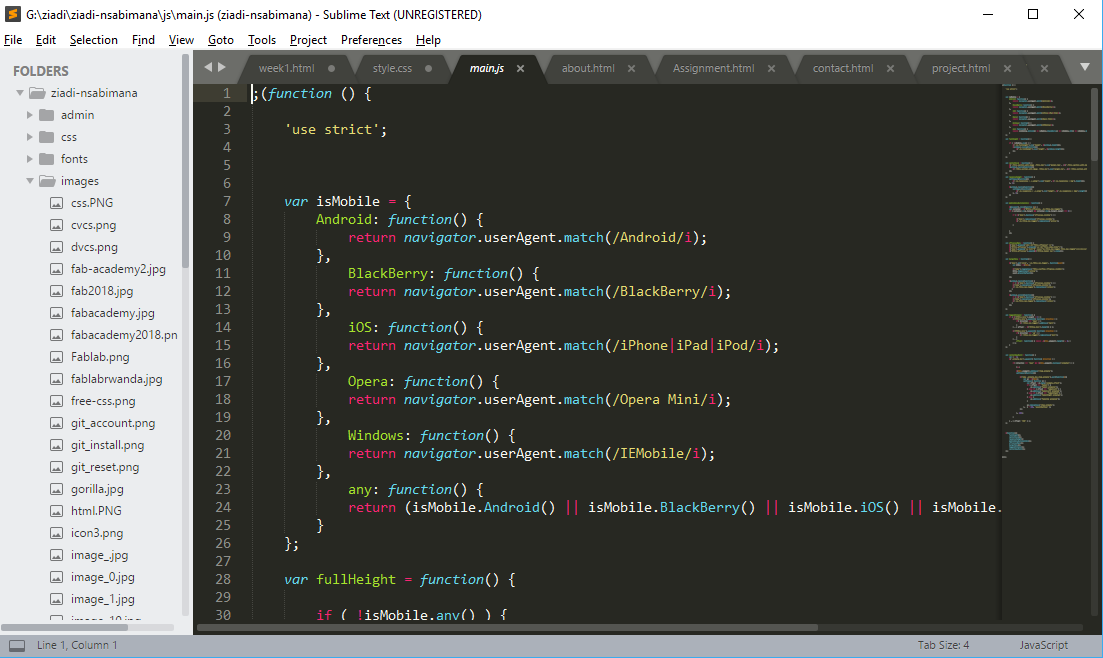Click the Sublime Text app logo in the title bar

[13, 14]
